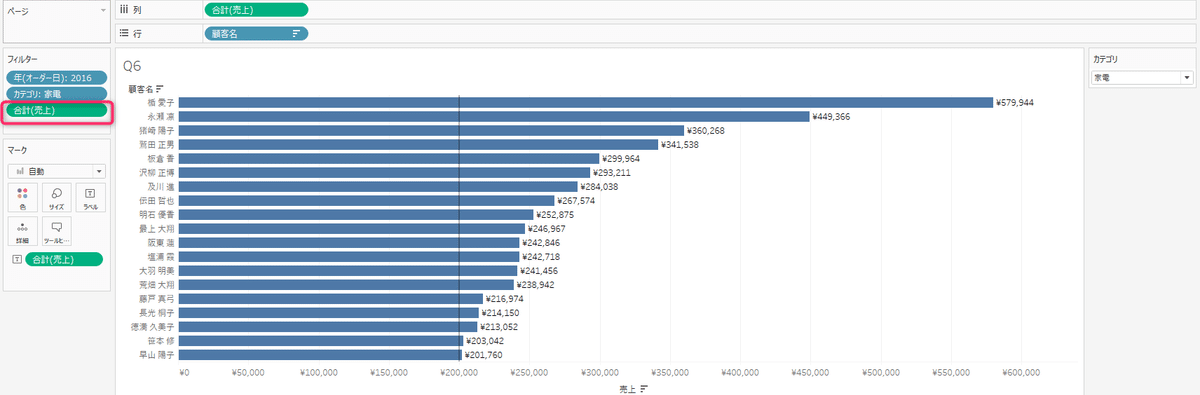
Task: Click the 顧客名 column header text
Action: (x=141, y=89)
